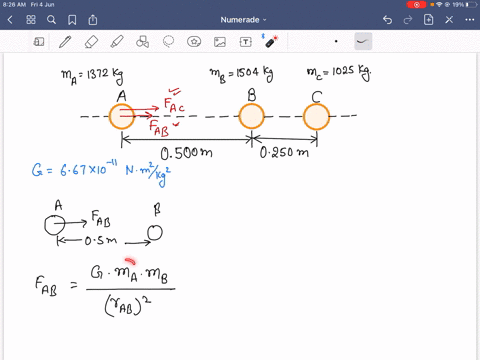Toggle the read-only/zoom window tool
Viewport: 480px width, 360px height.
tap(39, 42)
